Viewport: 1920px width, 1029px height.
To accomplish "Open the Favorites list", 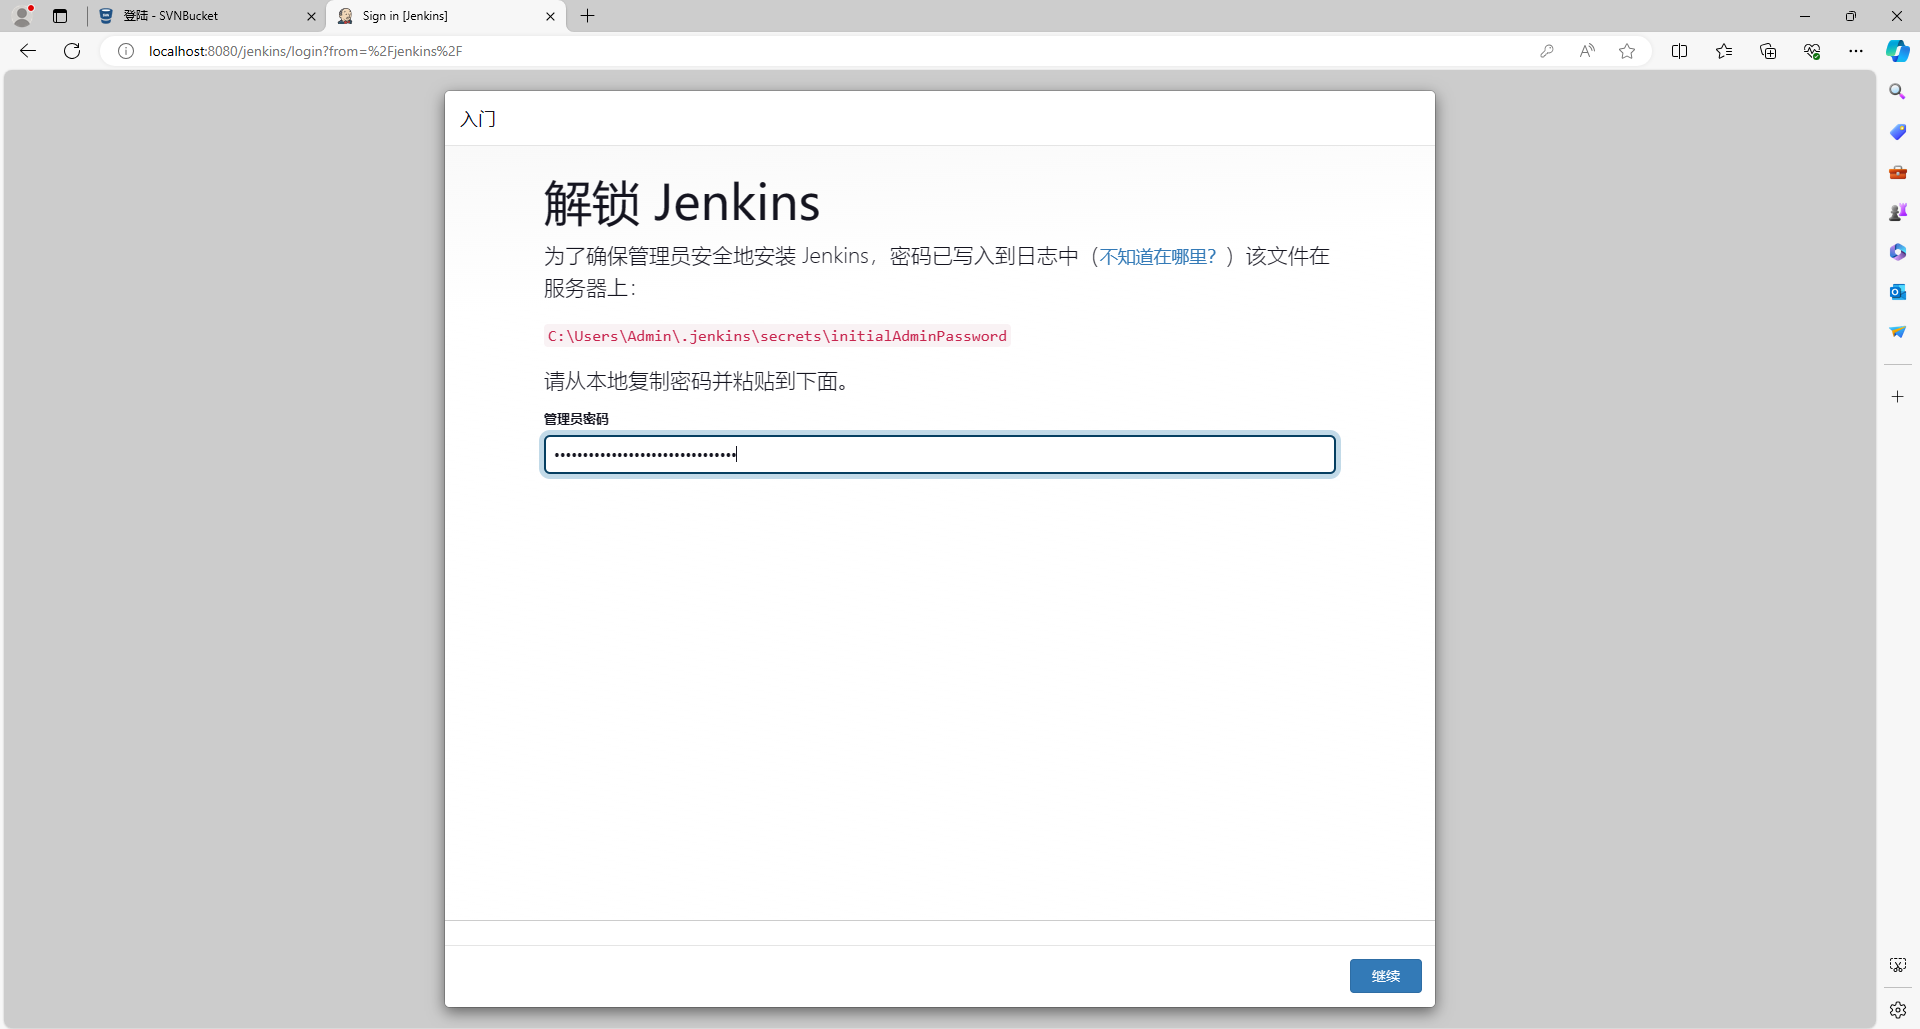I will click(1724, 51).
